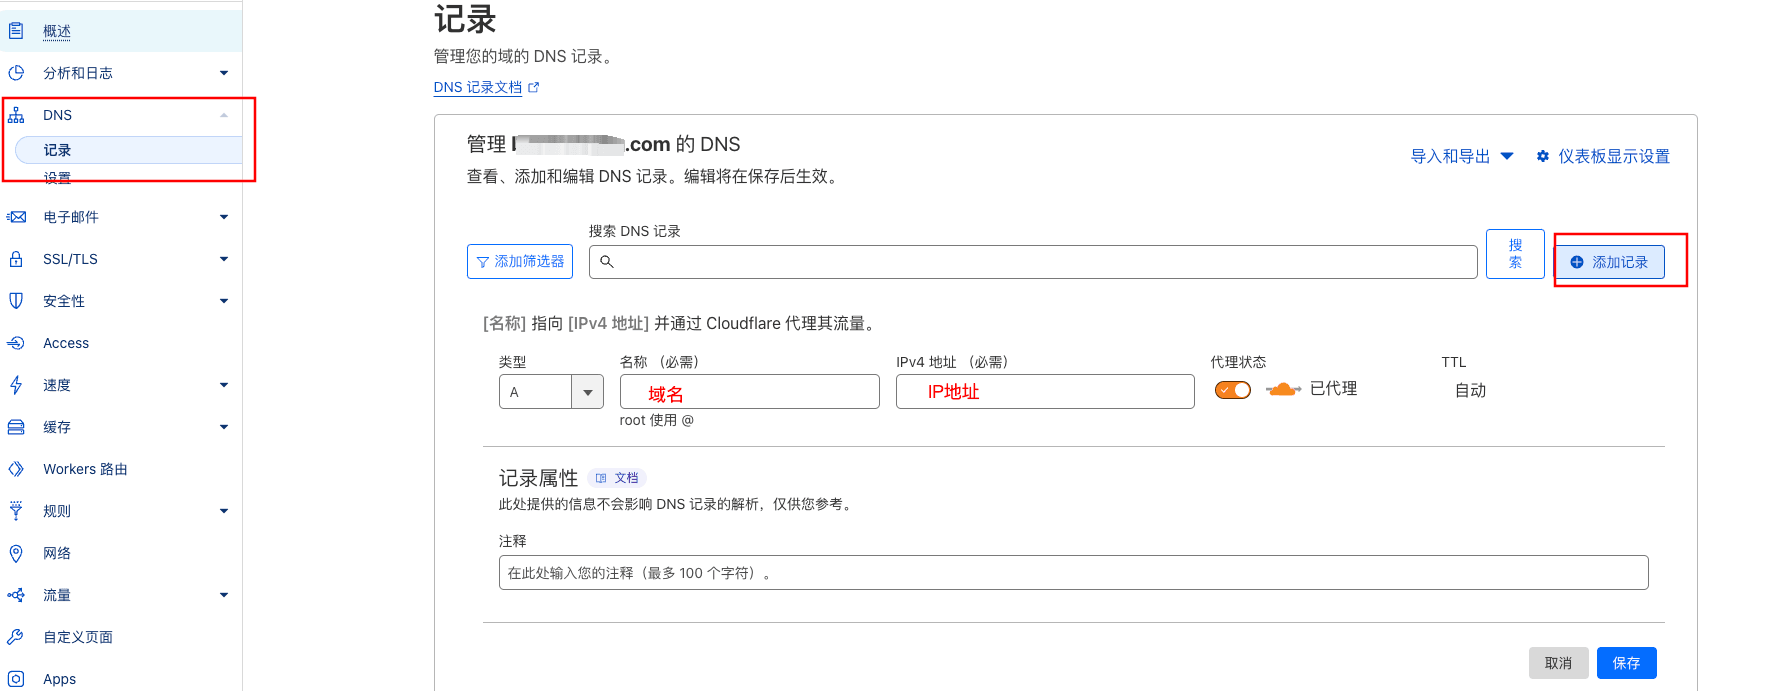The width and height of the screenshot is (1769, 691).
Task: Click the Access login arrow icon
Action: click(x=16, y=343)
